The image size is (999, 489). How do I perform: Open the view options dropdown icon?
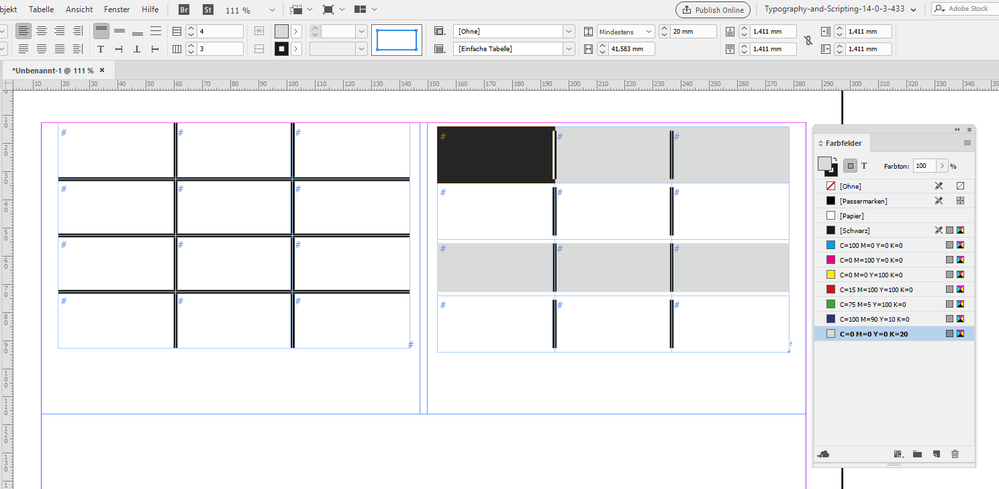click(301, 10)
